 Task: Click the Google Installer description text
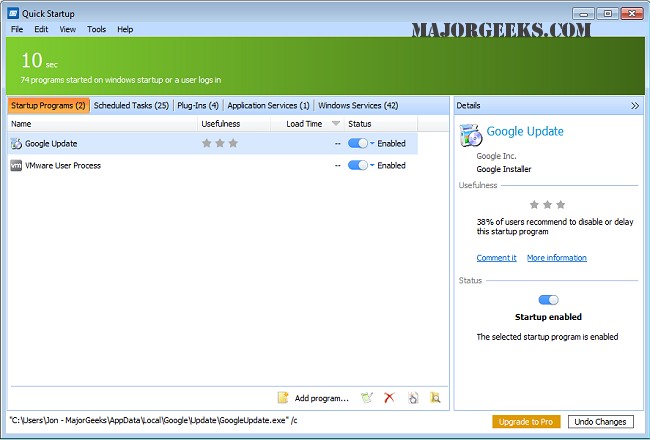point(504,169)
